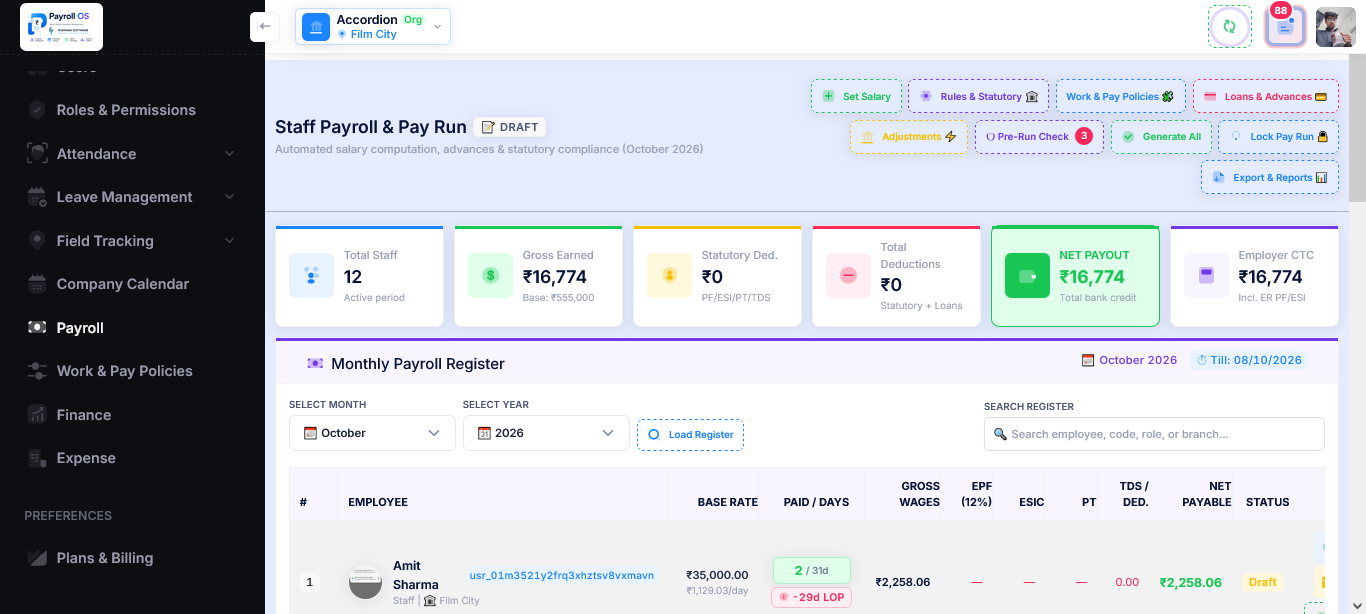The width and height of the screenshot is (1366, 614).
Task: Click Amit Sharma's avatar thumbnail
Action: tap(366, 582)
